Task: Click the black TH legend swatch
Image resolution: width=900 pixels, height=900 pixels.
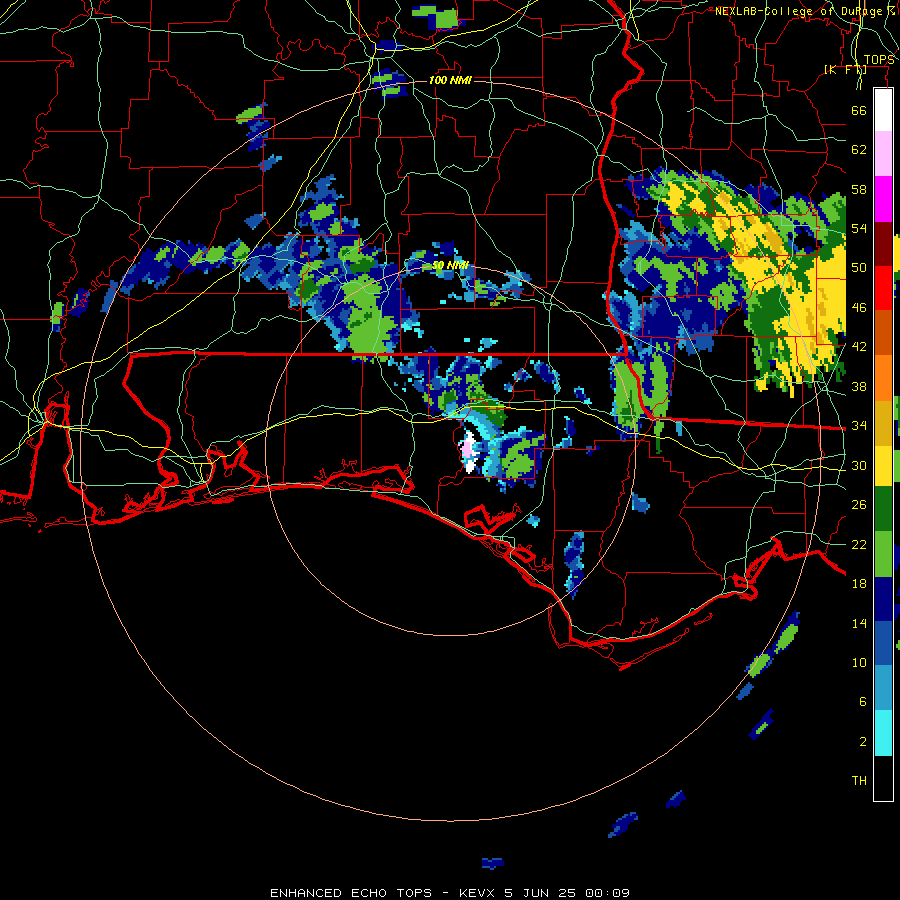Action: point(883,778)
